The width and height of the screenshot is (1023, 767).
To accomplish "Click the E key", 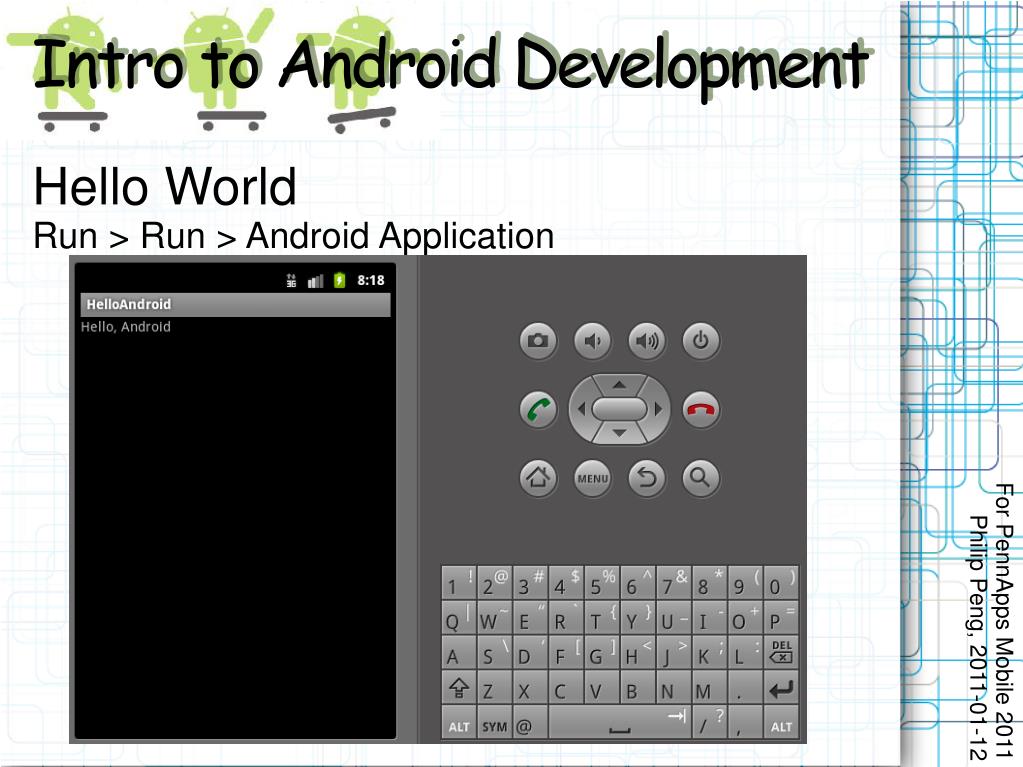I will tap(530, 618).
